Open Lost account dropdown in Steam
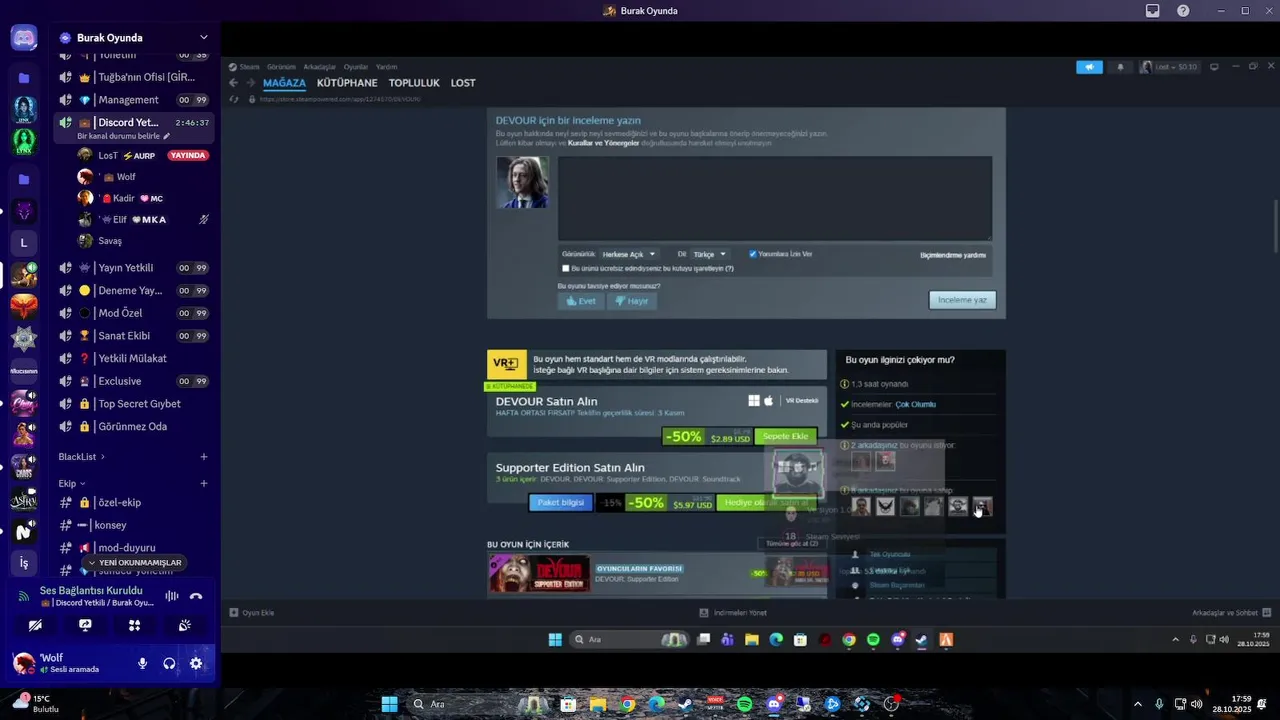 1170,67
